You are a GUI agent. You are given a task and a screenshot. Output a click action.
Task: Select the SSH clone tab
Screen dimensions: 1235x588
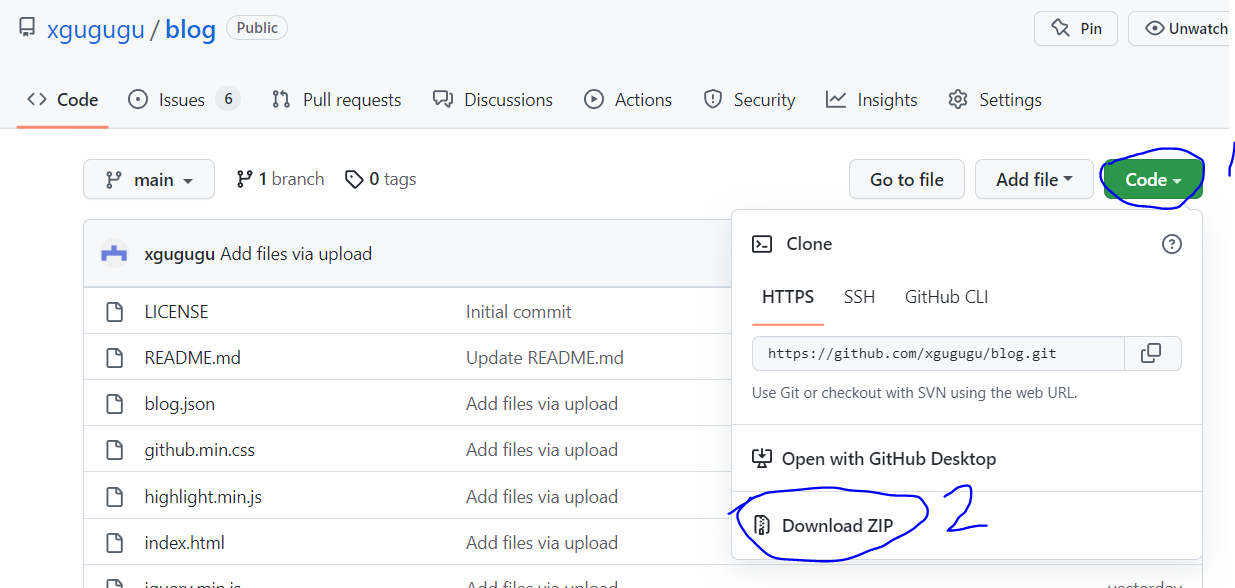point(859,297)
